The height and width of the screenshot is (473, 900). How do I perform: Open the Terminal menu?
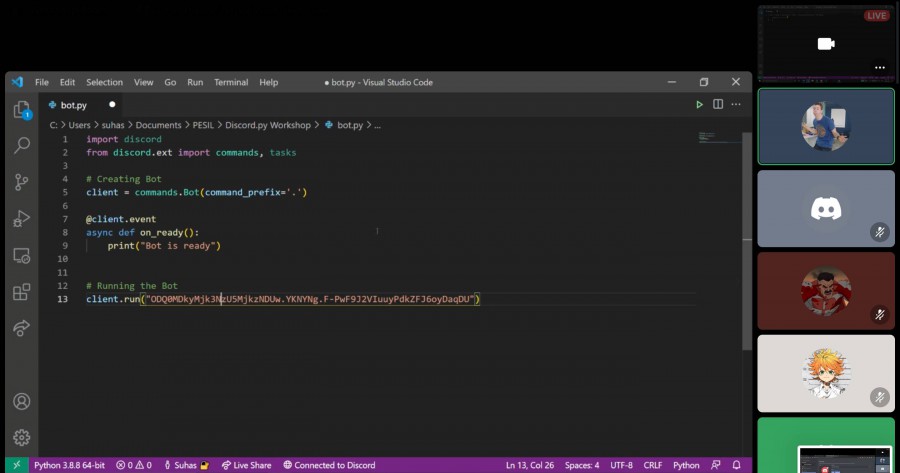tap(231, 82)
